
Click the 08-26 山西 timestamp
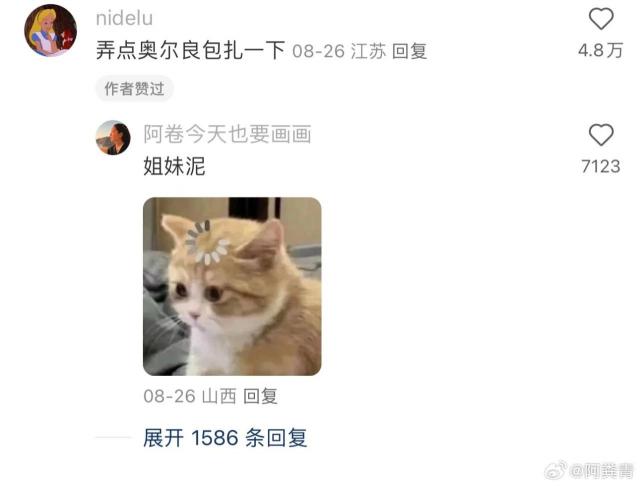pos(190,396)
